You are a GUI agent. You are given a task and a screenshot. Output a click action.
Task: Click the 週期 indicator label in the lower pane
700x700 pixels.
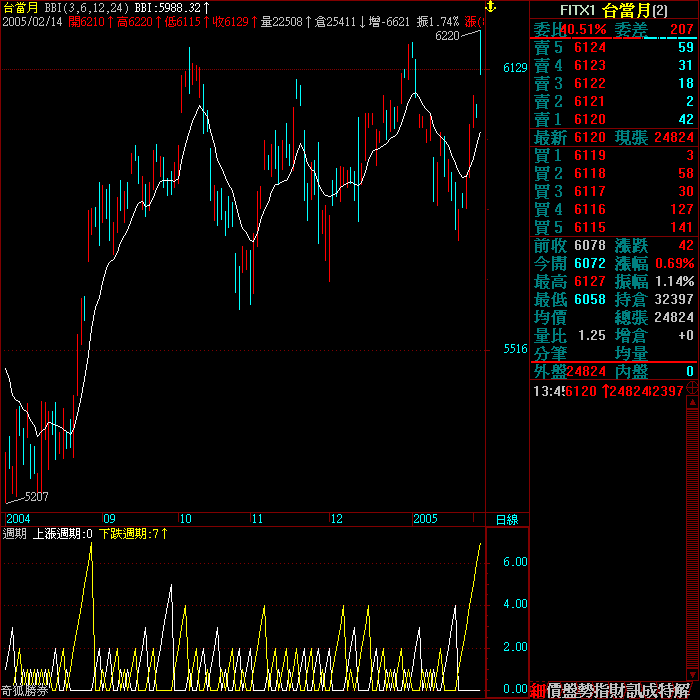15,534
